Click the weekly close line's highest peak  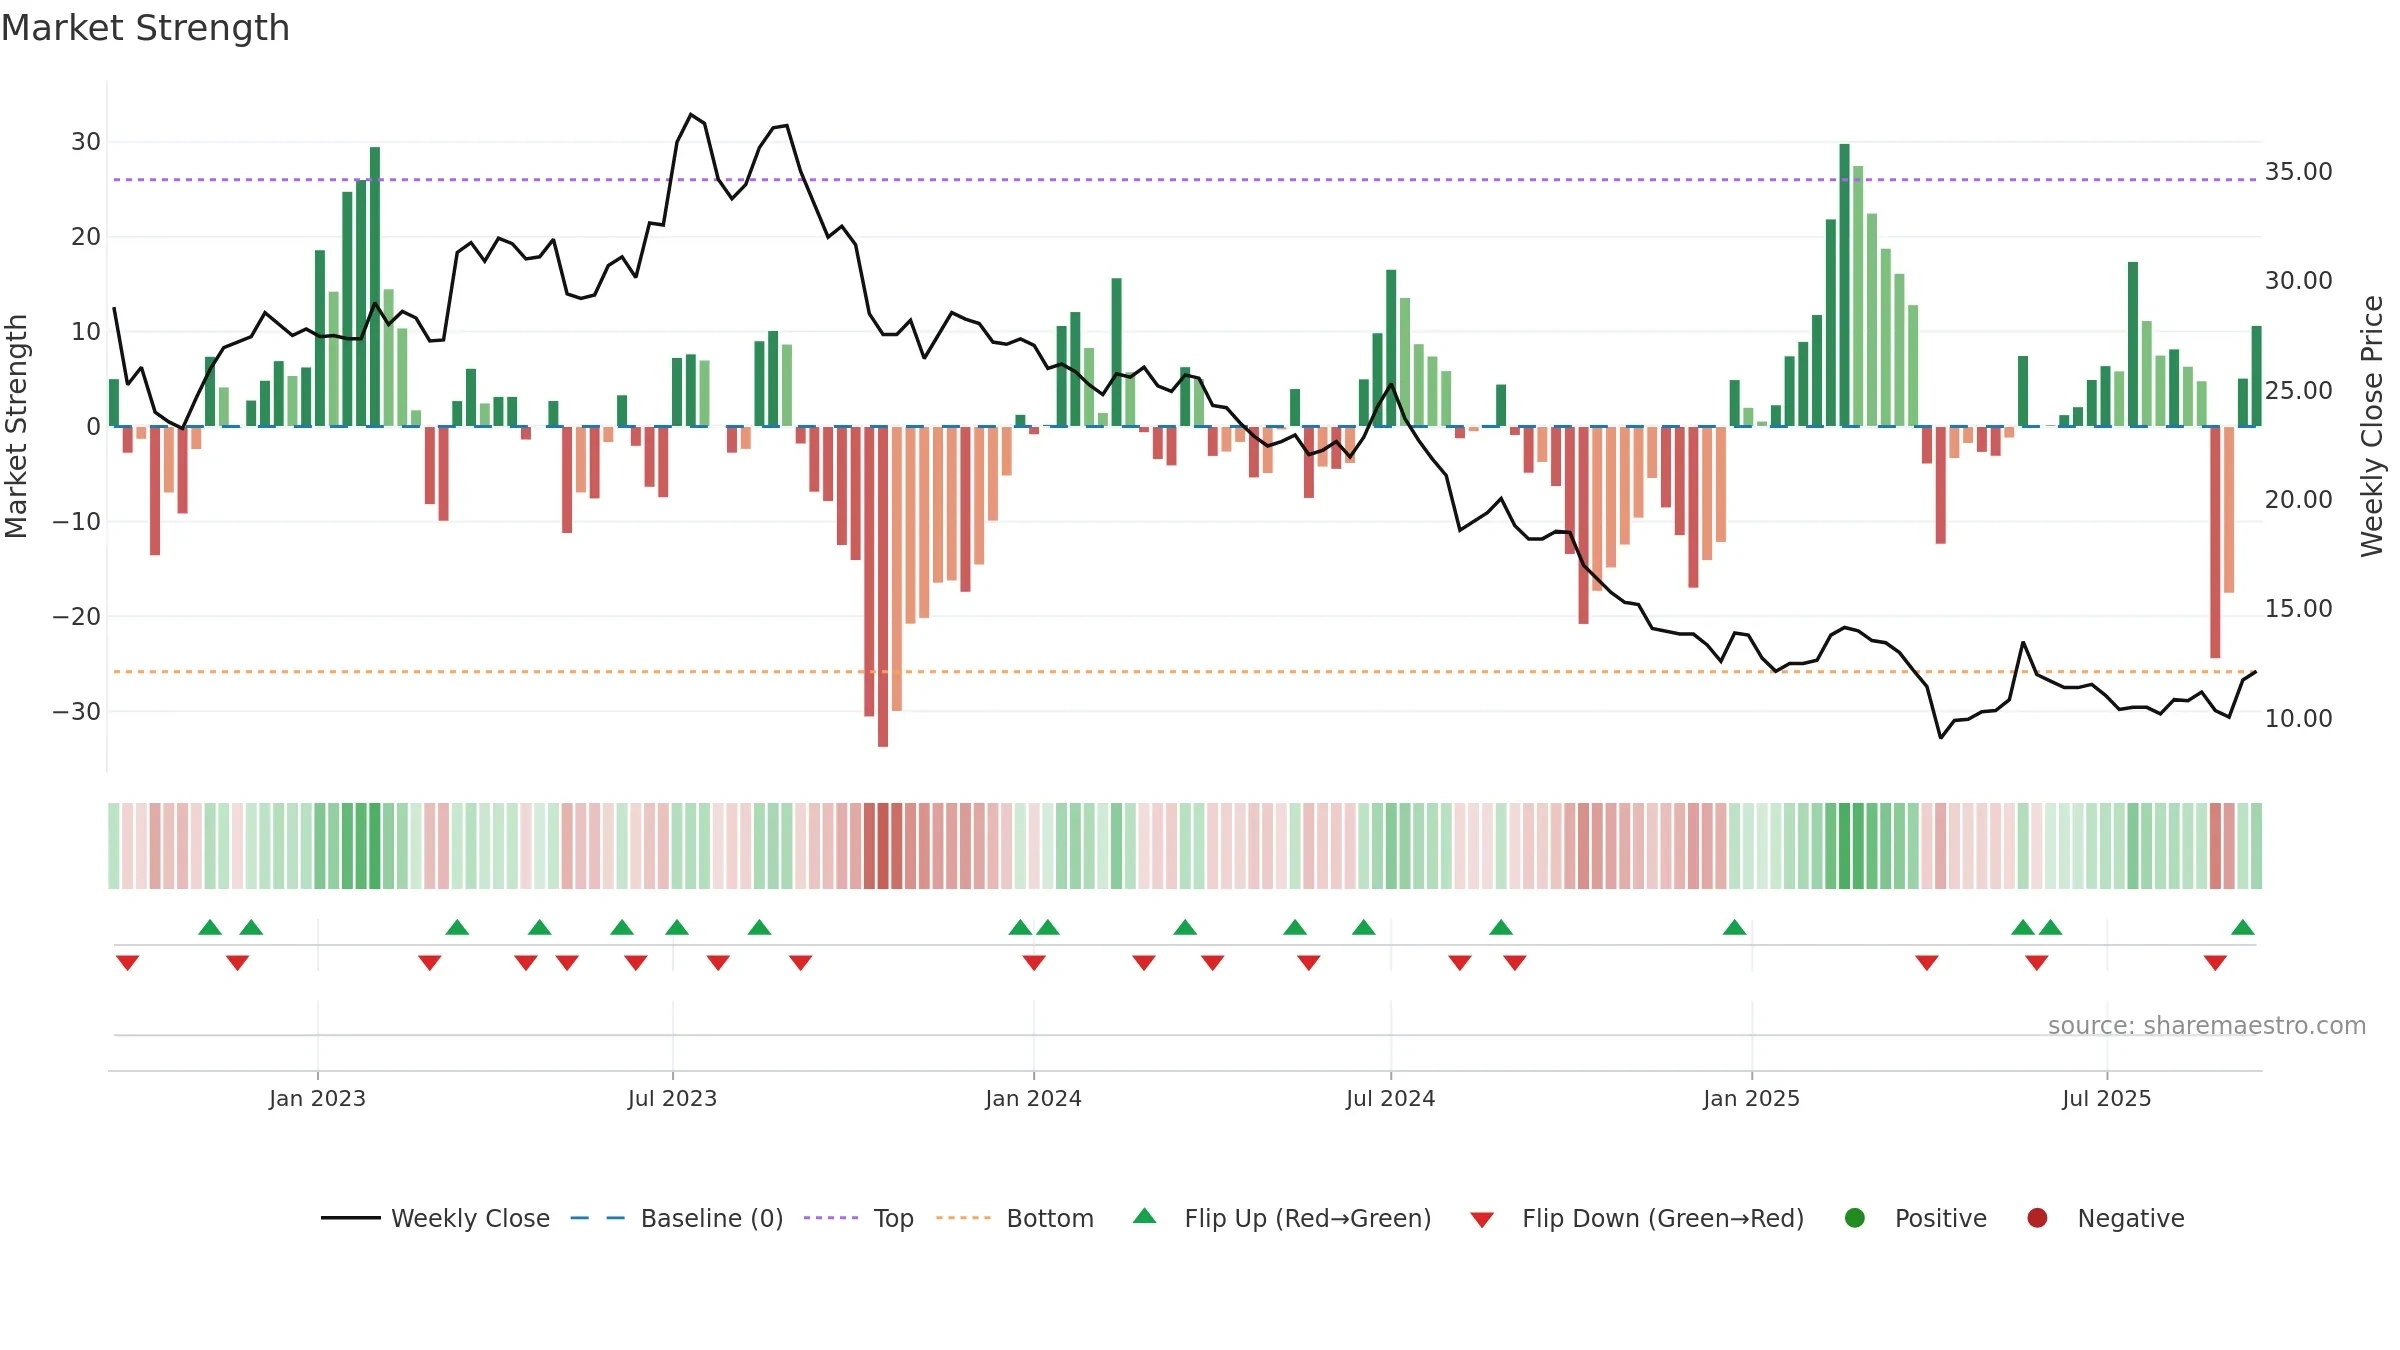click(691, 115)
